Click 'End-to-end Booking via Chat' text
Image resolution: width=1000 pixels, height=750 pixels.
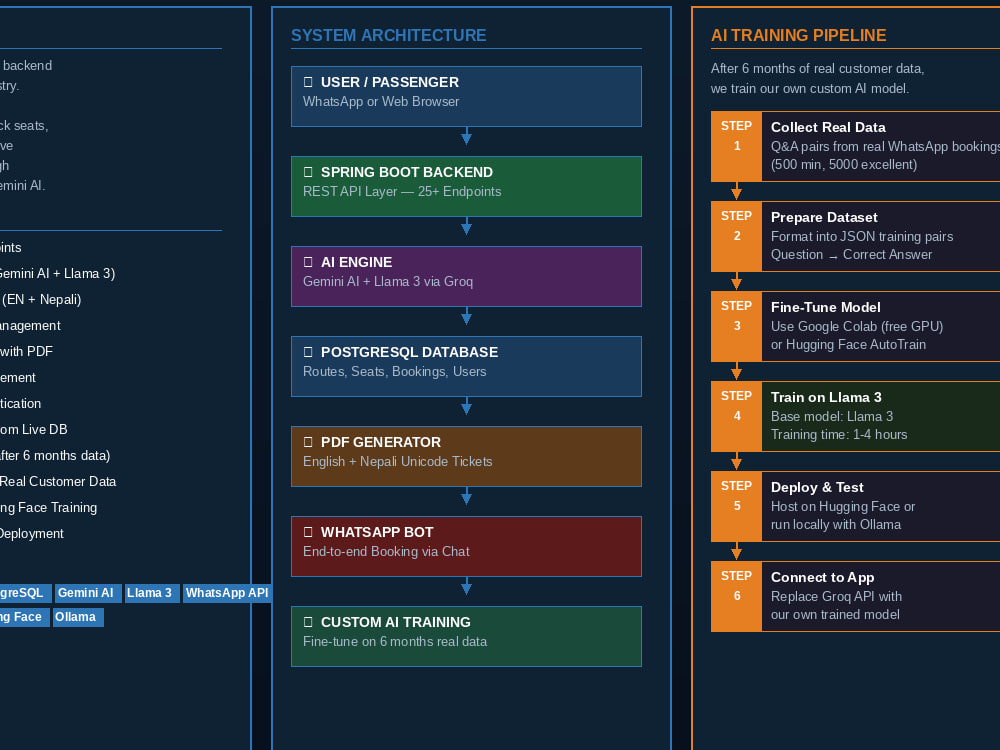tap(386, 551)
